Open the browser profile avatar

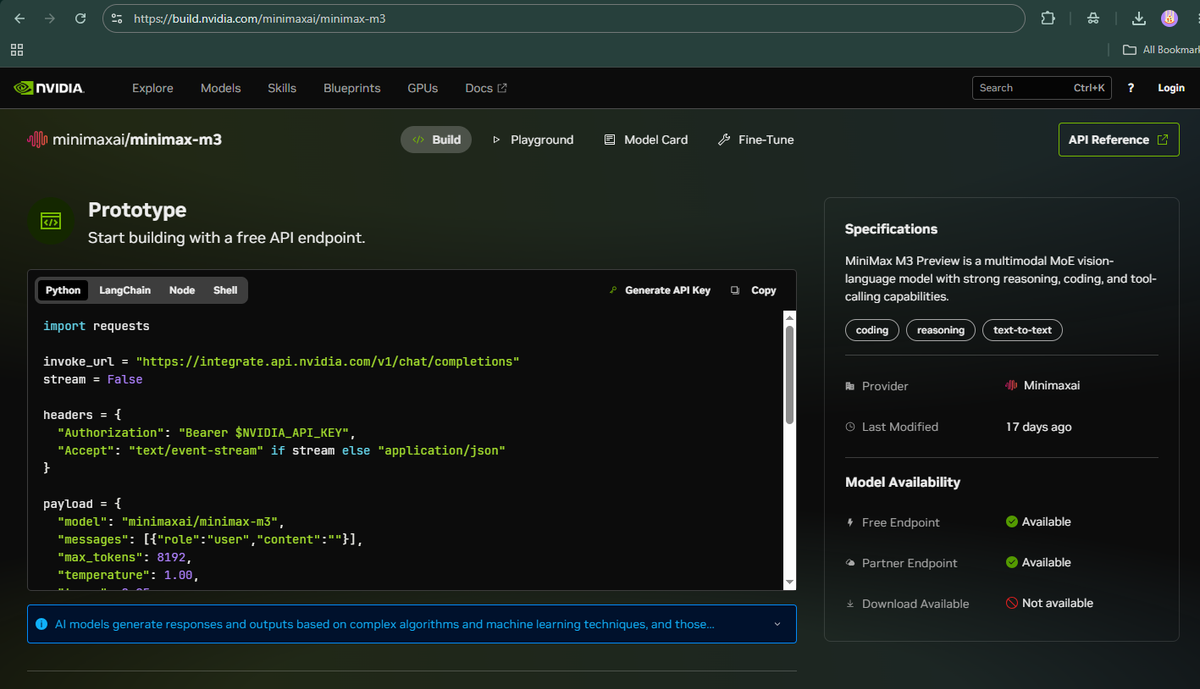[x=1169, y=18]
